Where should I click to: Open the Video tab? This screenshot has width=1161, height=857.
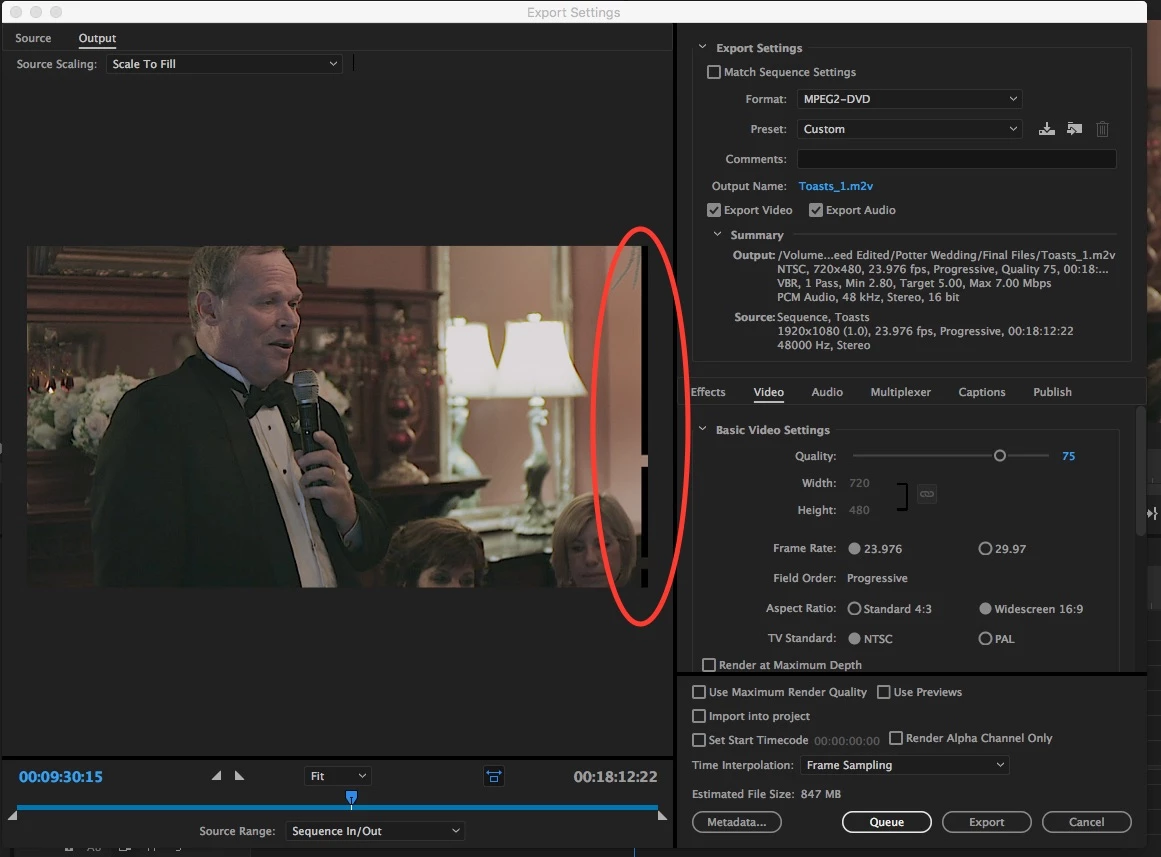pos(769,392)
